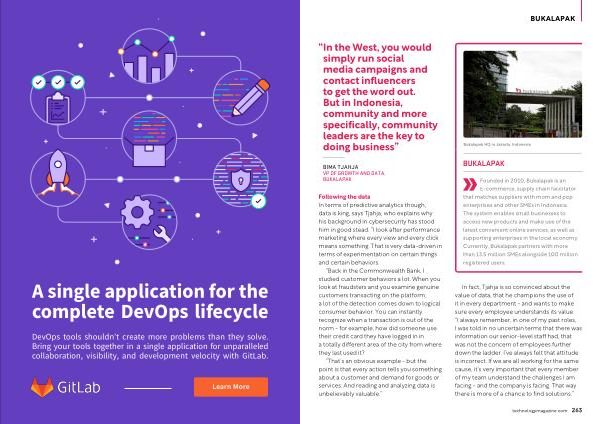The width and height of the screenshot is (600, 424).
Task: Click the sidebar text 'Founded in 2010, Bukalapak'
Action: (x=520, y=222)
